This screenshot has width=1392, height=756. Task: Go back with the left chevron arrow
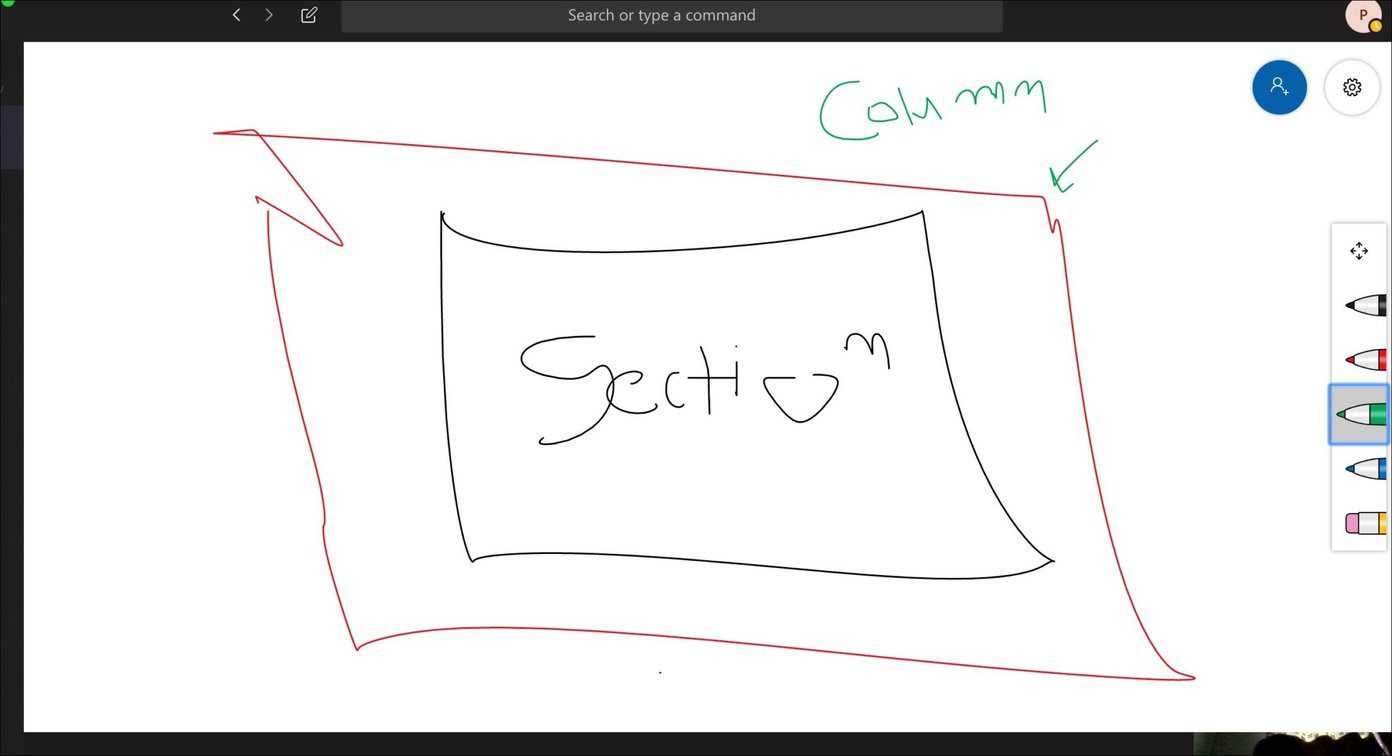coord(236,15)
